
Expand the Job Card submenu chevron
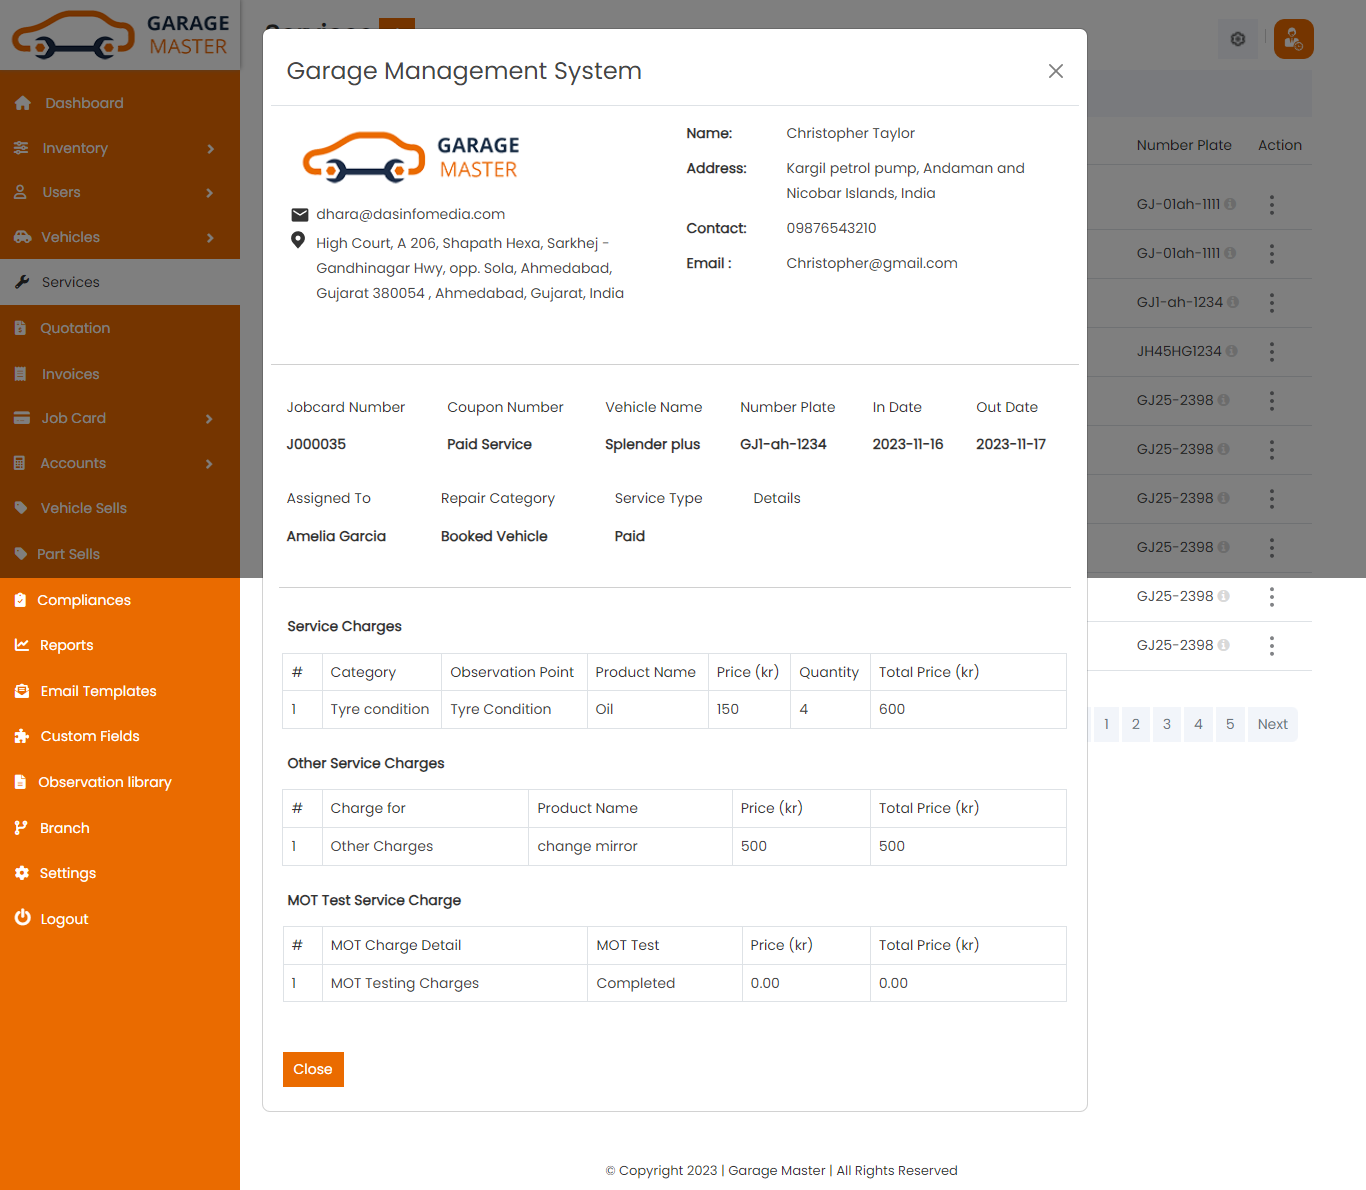pos(210,419)
